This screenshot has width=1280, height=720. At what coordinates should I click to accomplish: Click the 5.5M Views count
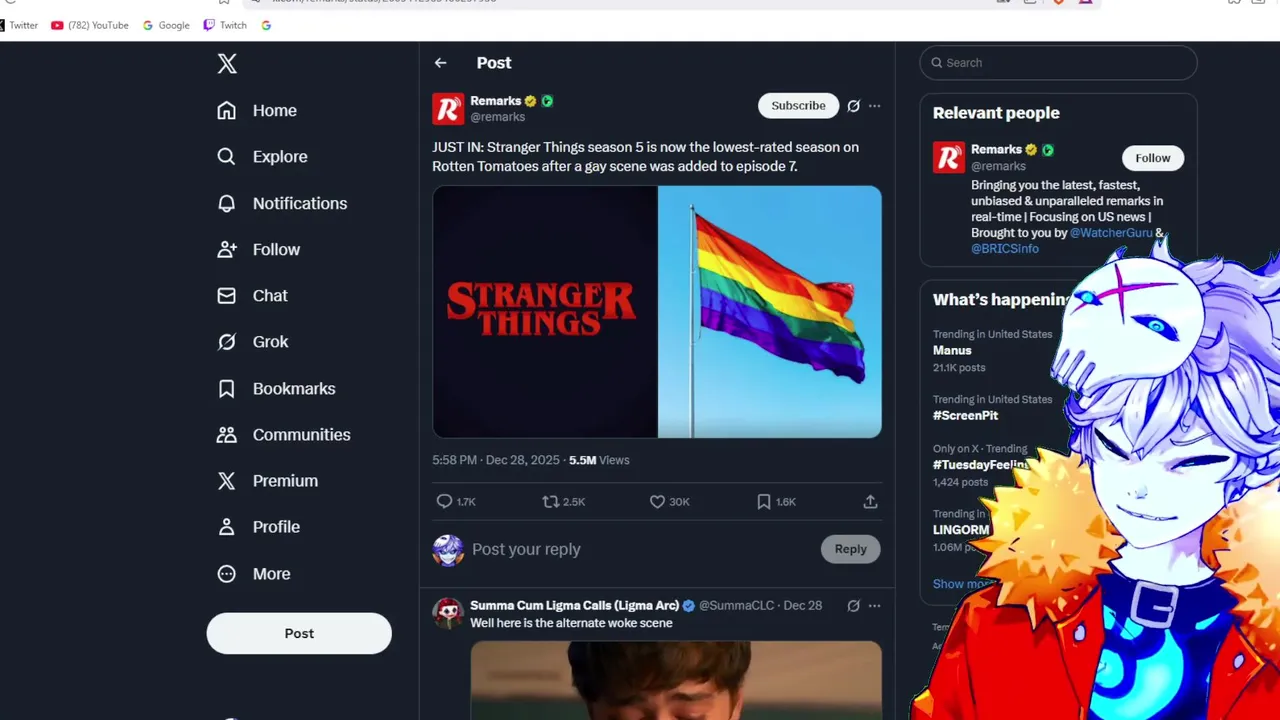[599, 460]
